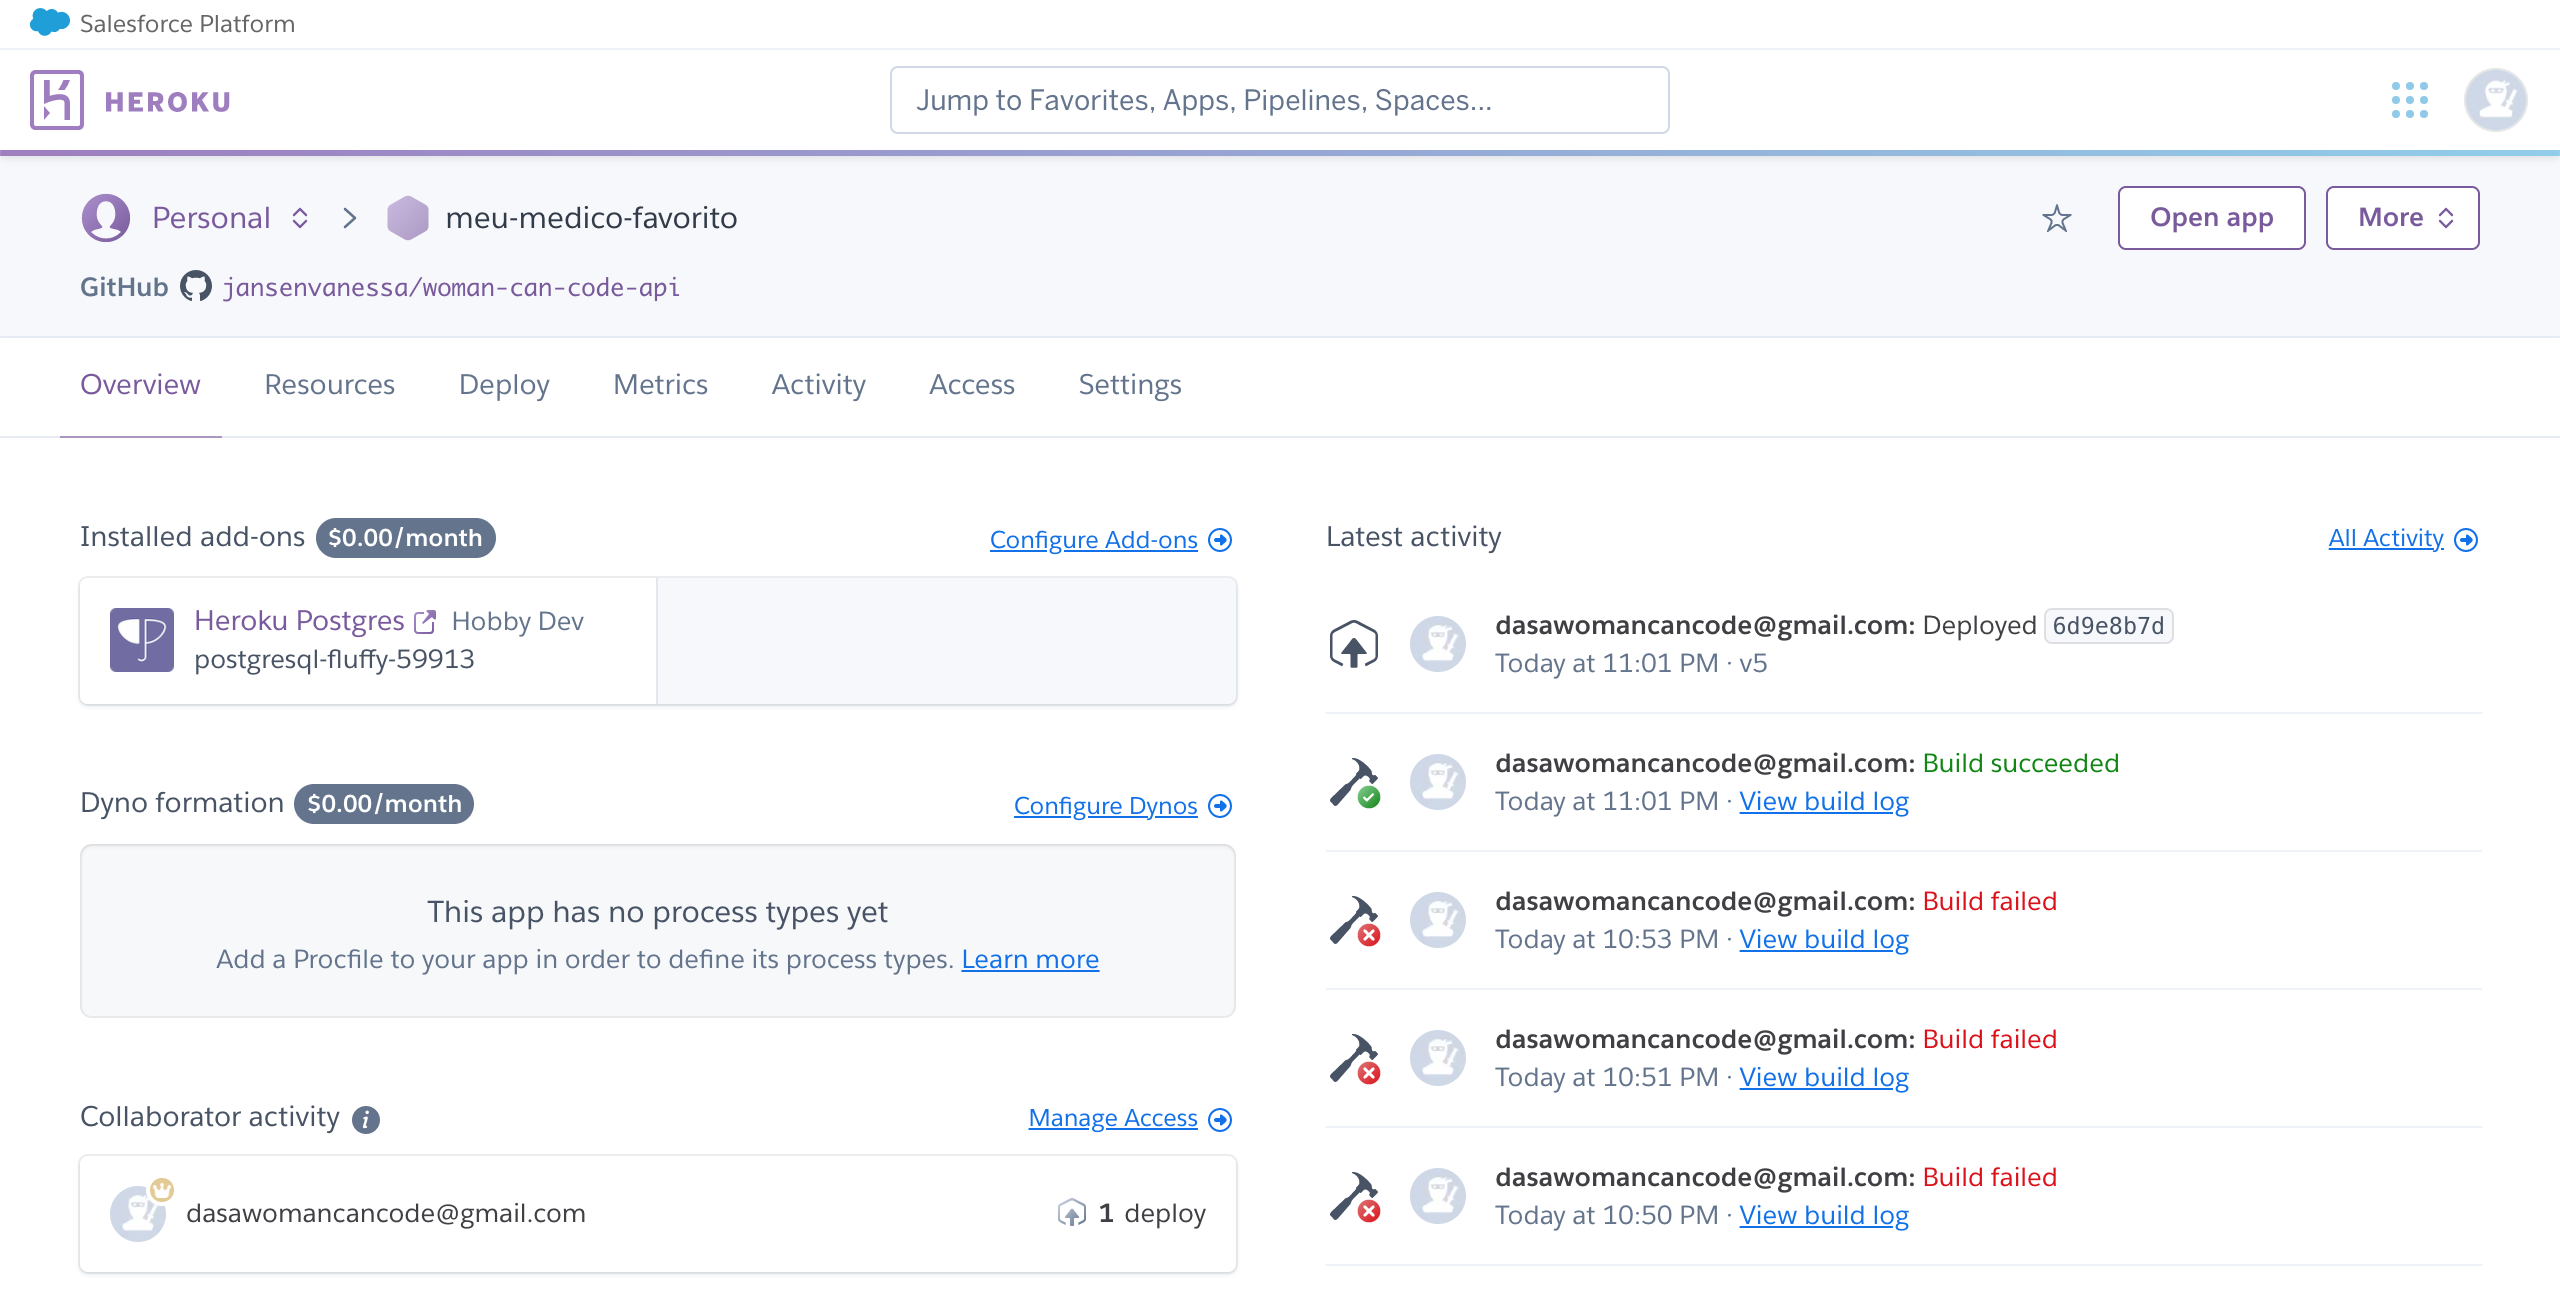This screenshot has height=1298, width=2560.
Task: Click the 10:53 PM build failed hammer icon
Action: click(x=1355, y=920)
